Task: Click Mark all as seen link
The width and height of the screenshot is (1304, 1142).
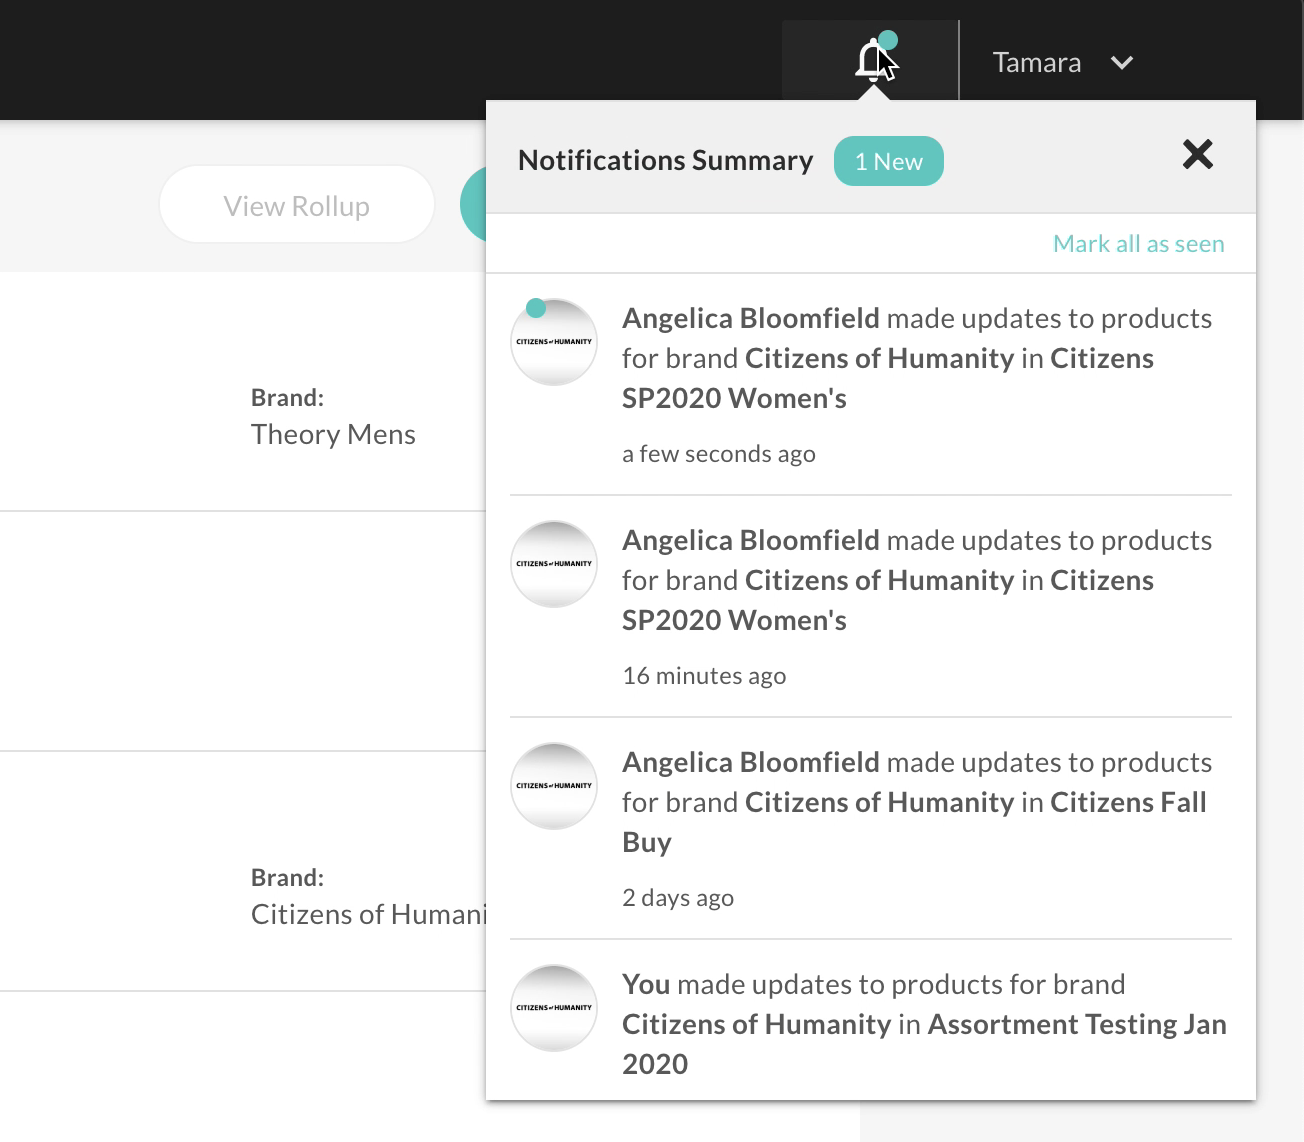Action: (x=1138, y=244)
